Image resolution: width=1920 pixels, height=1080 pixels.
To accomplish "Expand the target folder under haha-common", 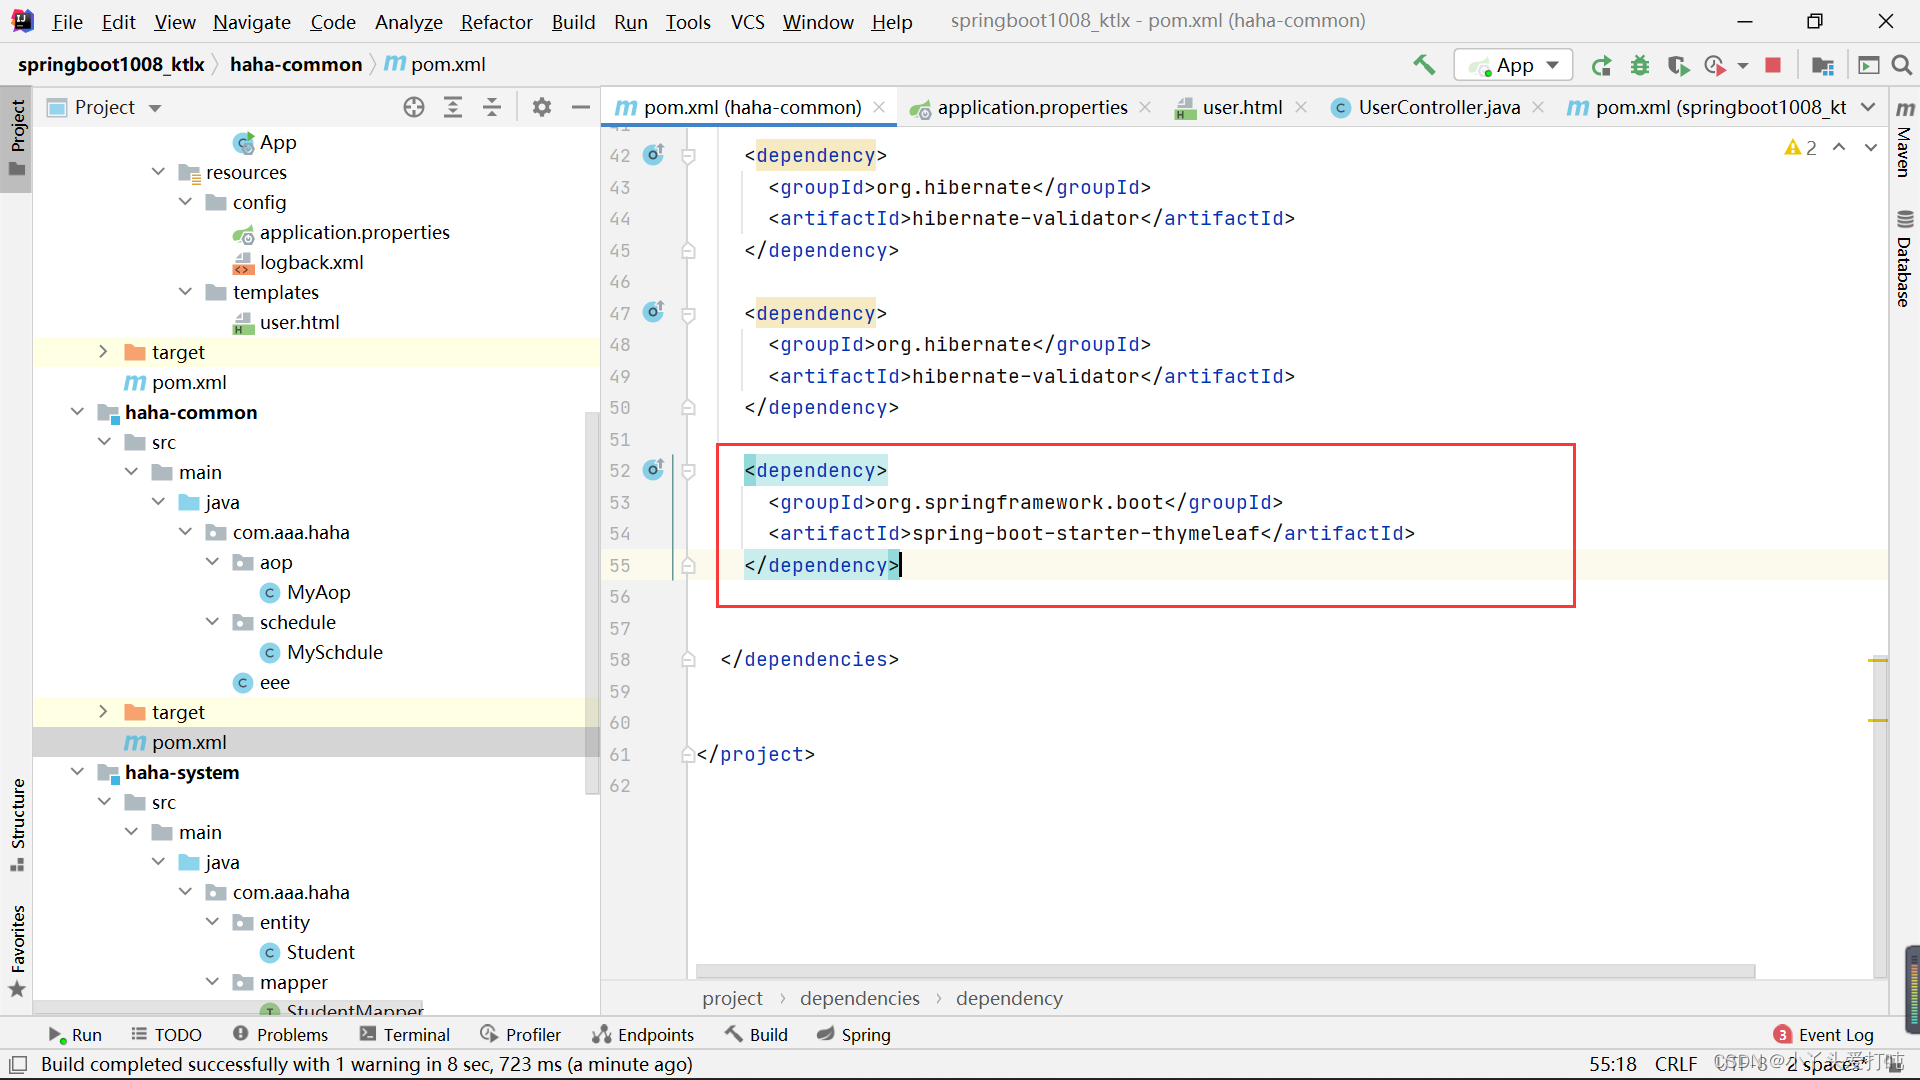I will tap(105, 712).
